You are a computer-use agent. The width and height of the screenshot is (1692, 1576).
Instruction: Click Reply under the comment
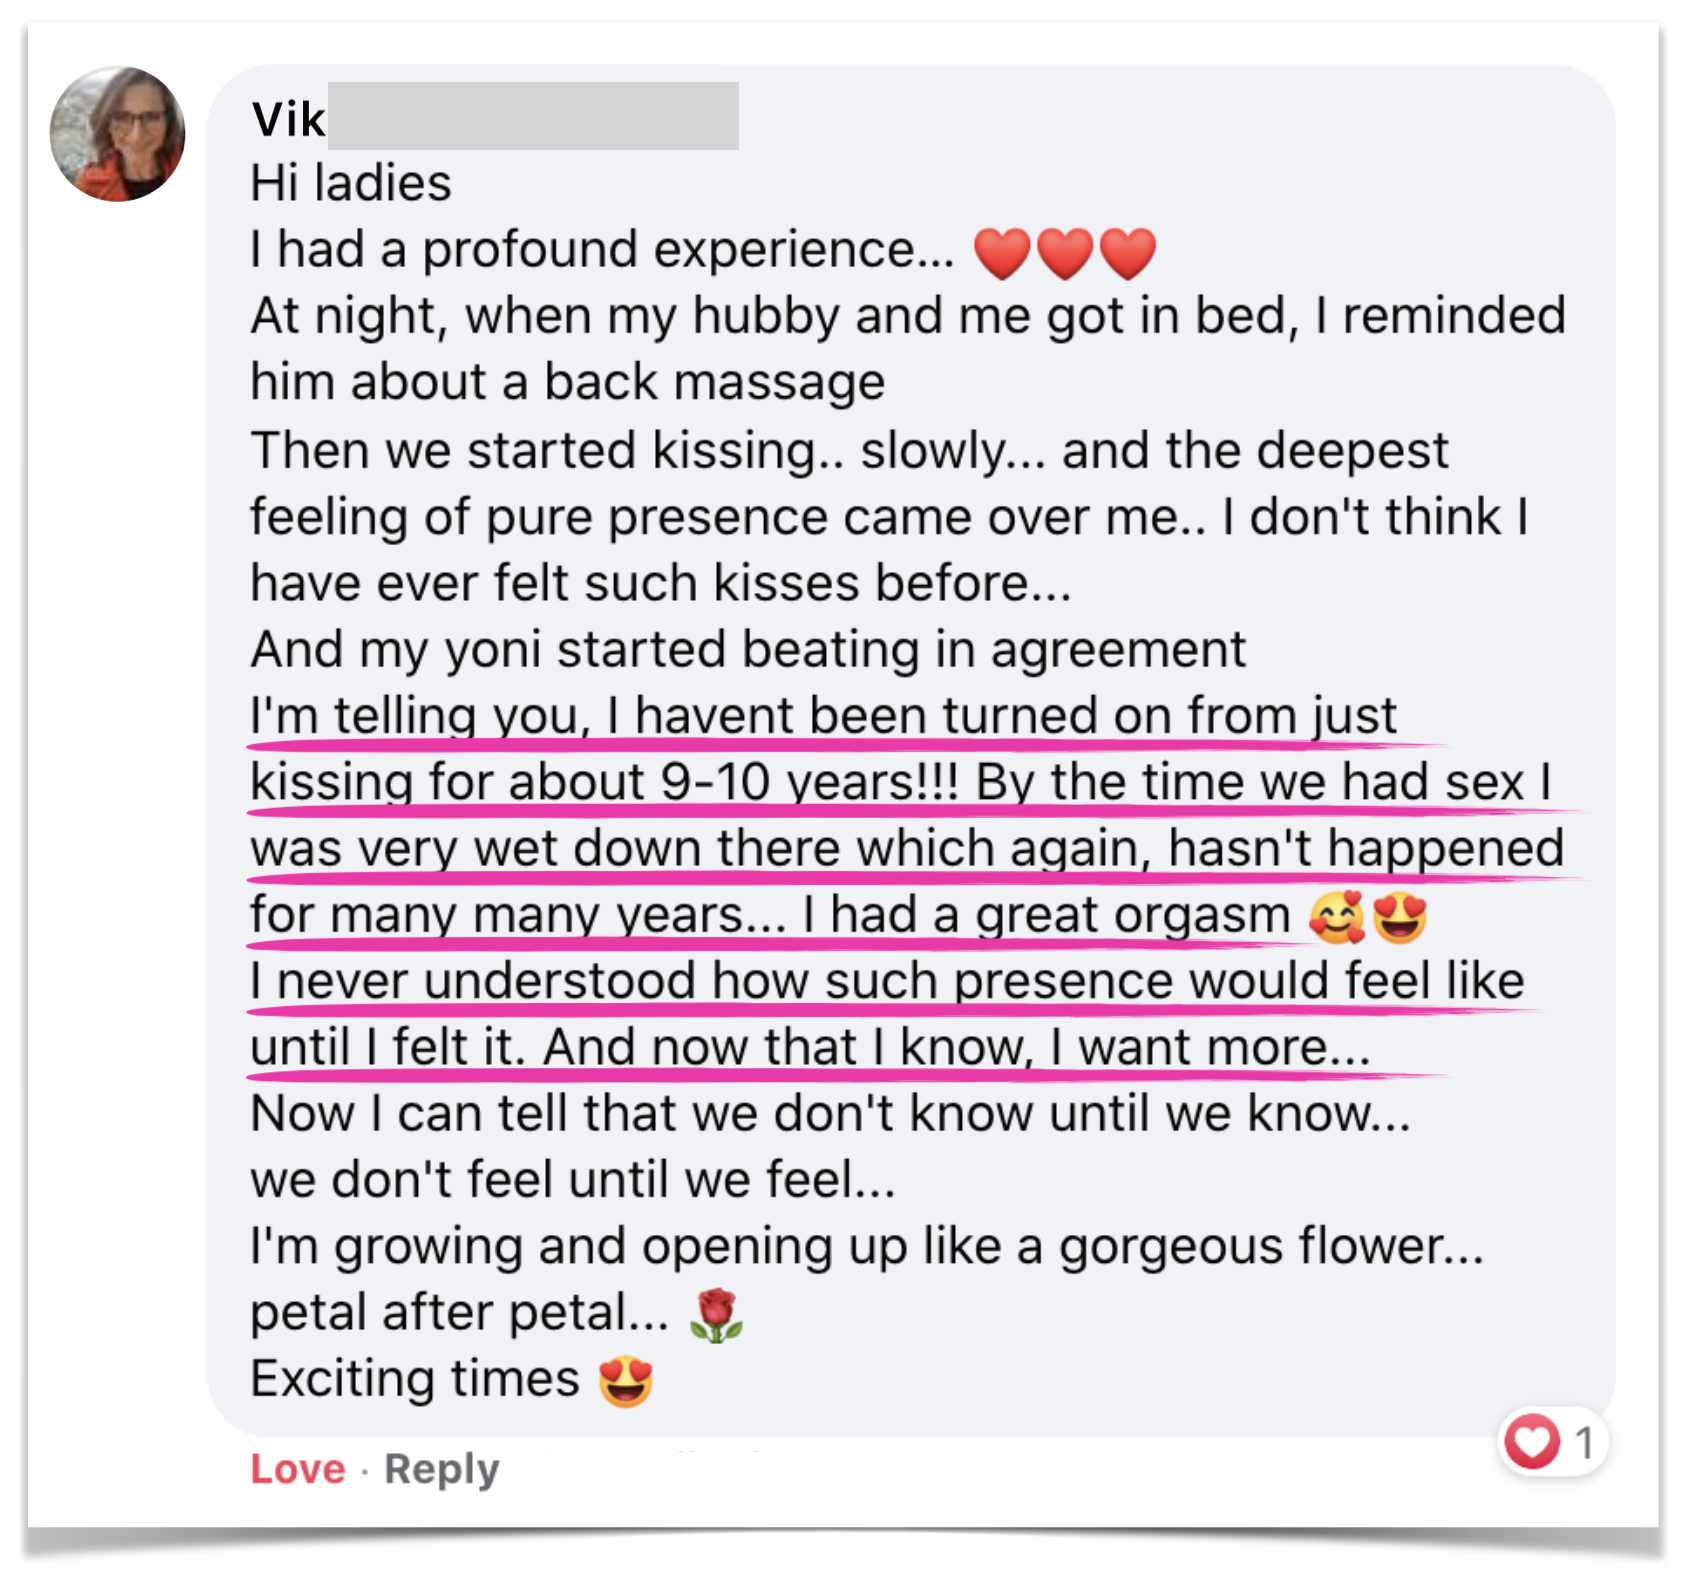coord(441,1469)
